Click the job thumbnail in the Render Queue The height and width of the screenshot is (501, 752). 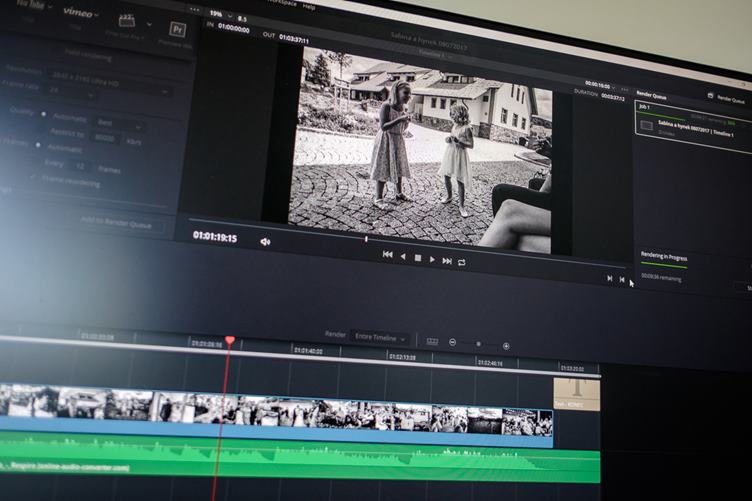(x=646, y=126)
